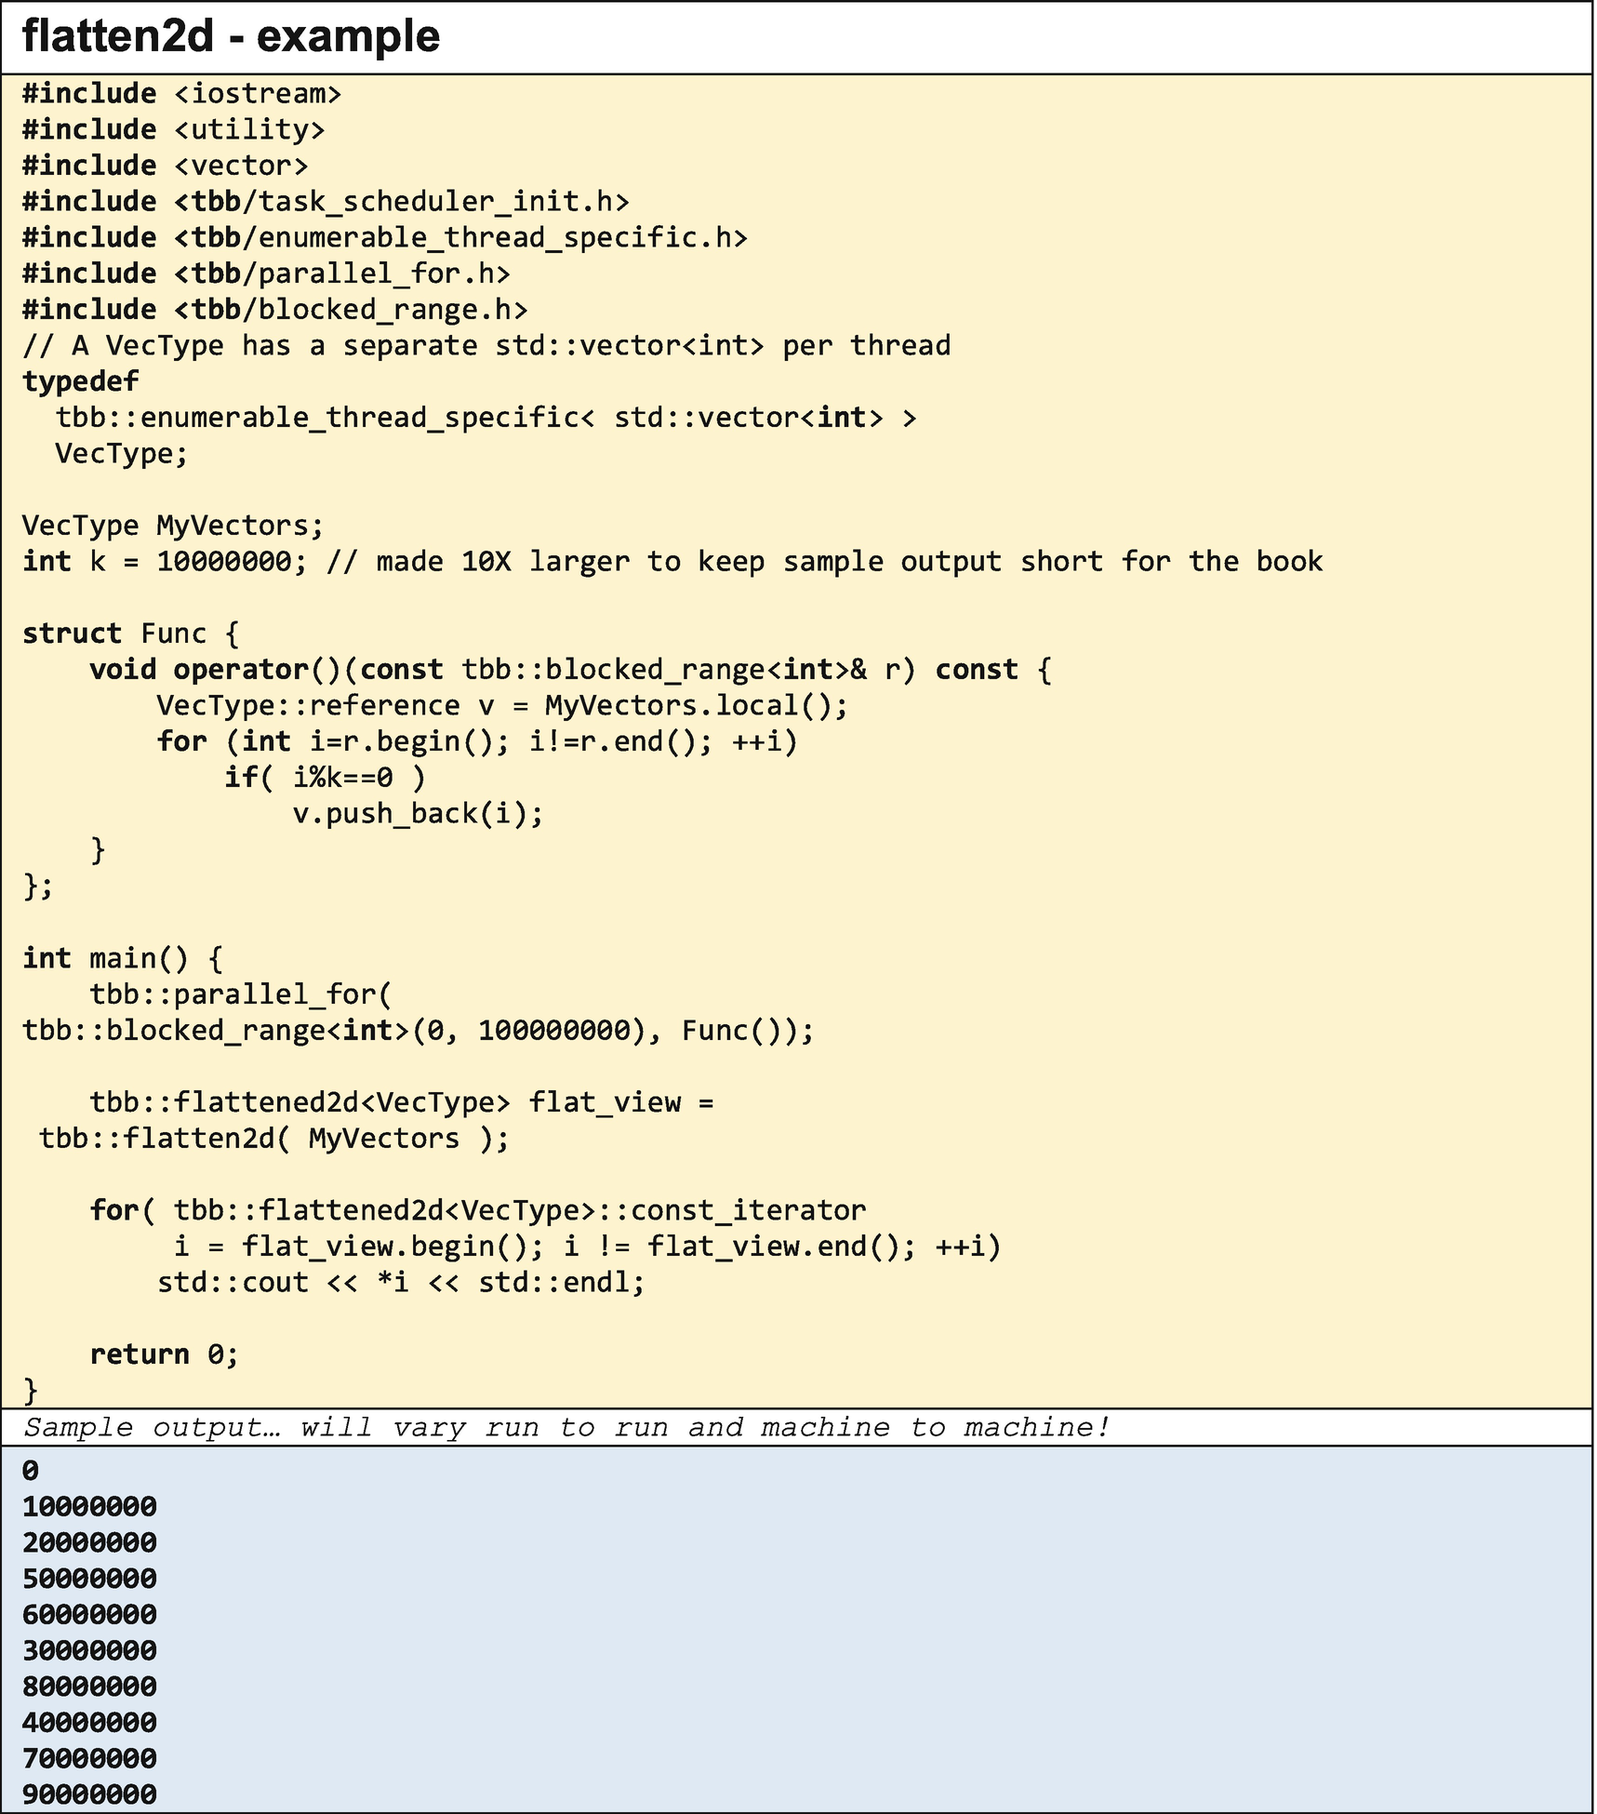Click the output value "0"
This screenshot has height=1814, width=1597.
click(x=31, y=1470)
